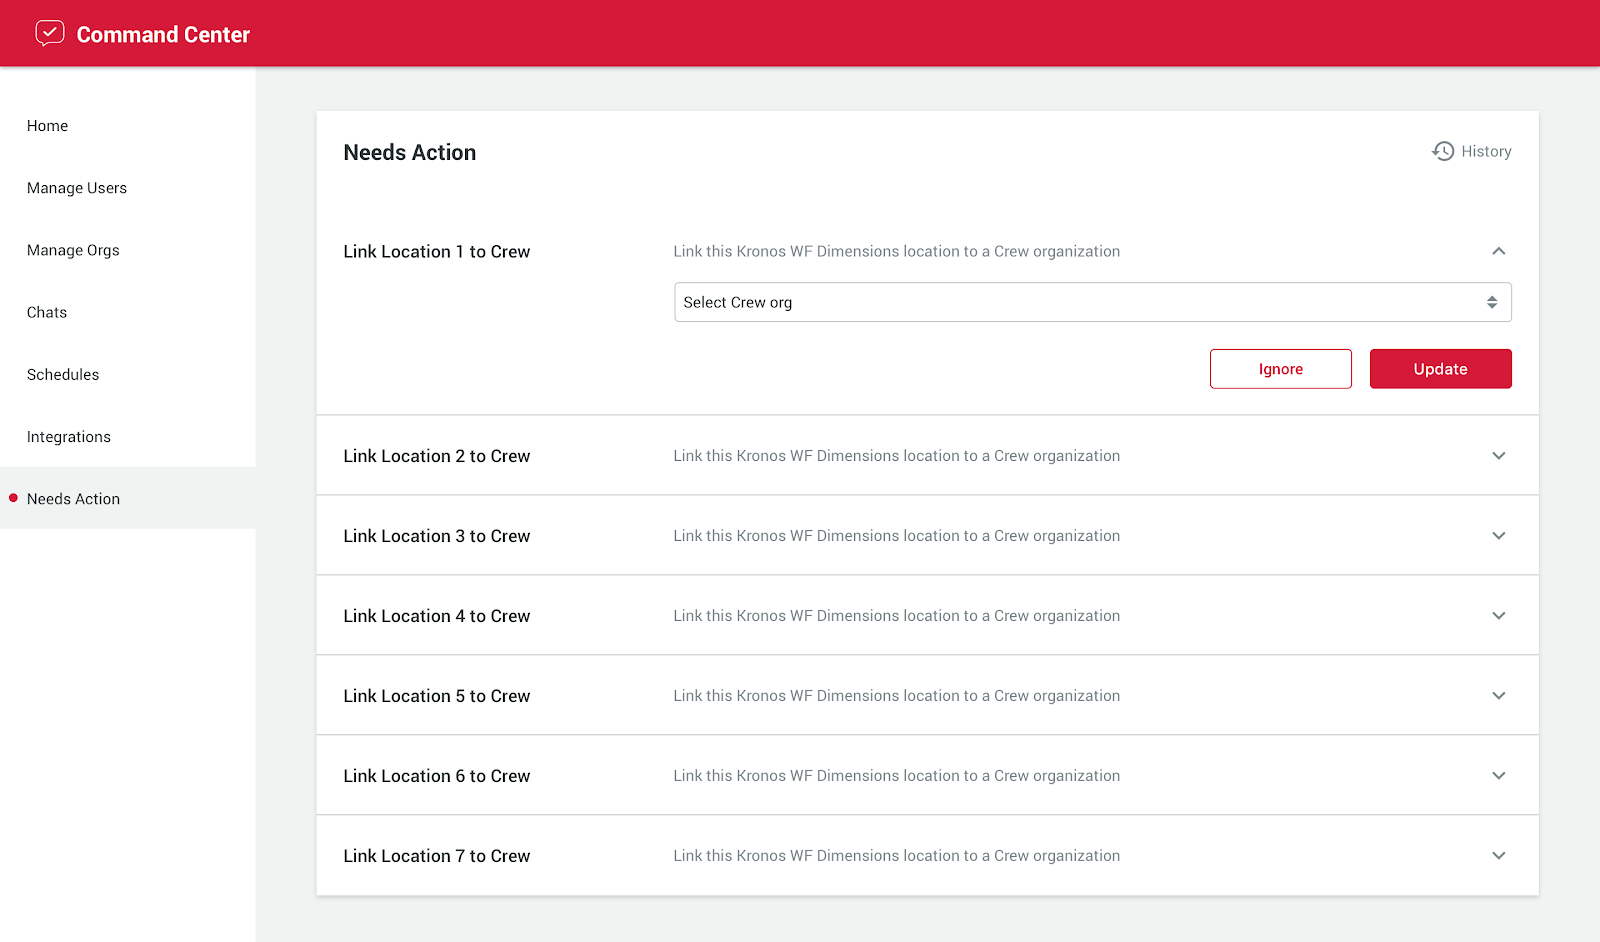Open Manage Users in sidebar
The height and width of the screenshot is (942, 1600).
point(77,188)
